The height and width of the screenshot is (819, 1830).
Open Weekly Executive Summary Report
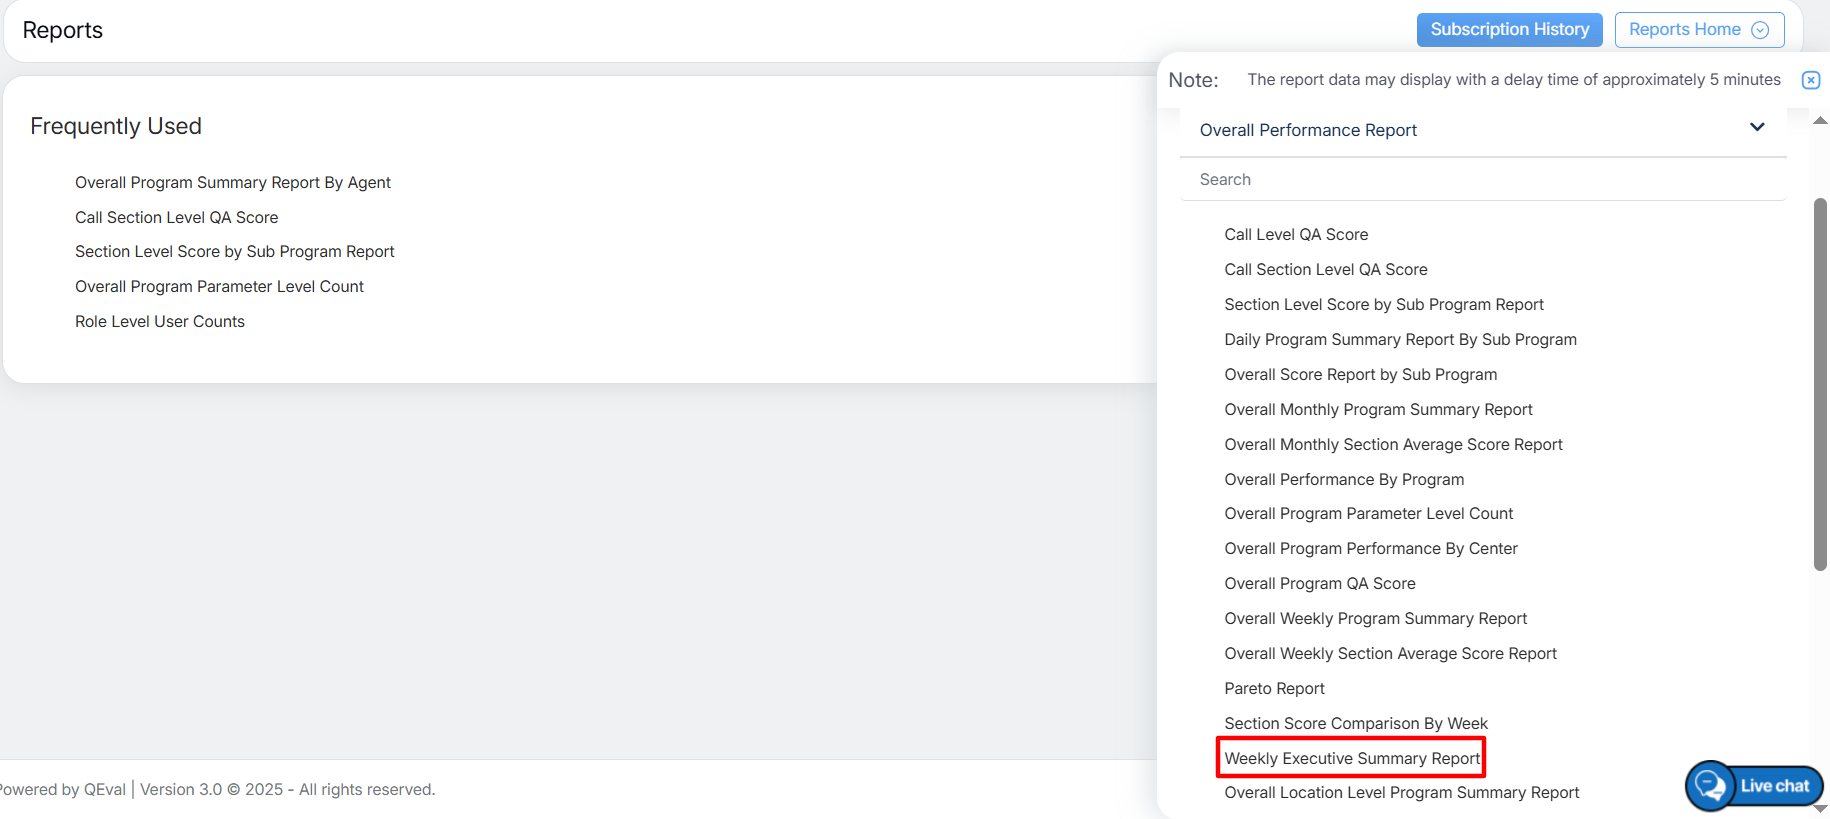click(1351, 758)
